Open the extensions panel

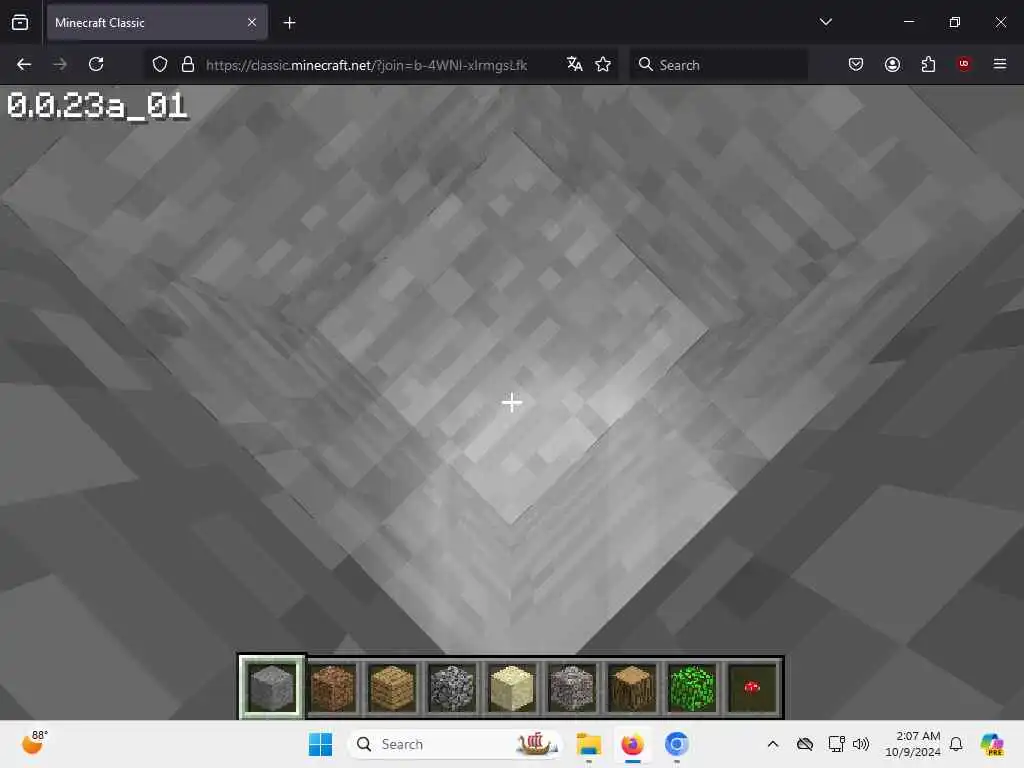928,64
